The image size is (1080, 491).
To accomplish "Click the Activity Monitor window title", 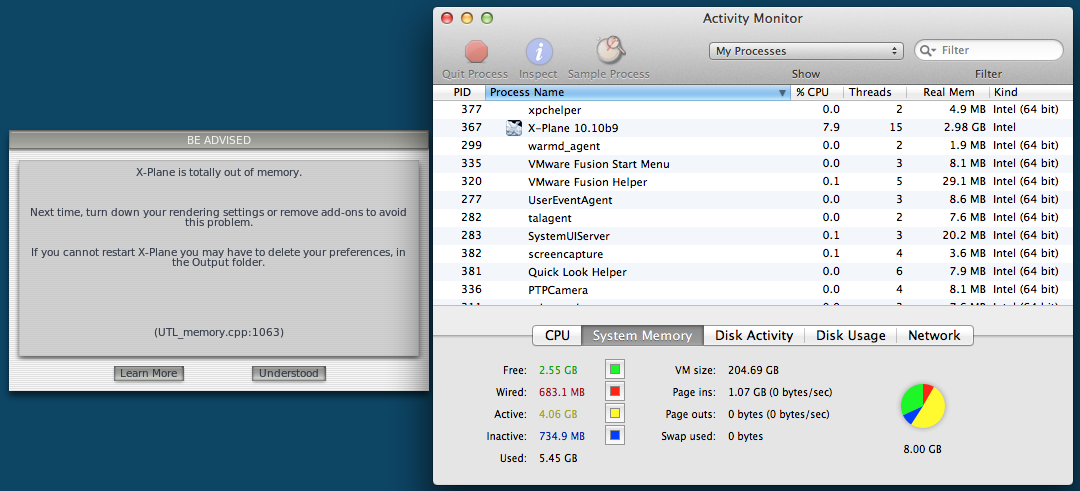I will click(x=752, y=19).
